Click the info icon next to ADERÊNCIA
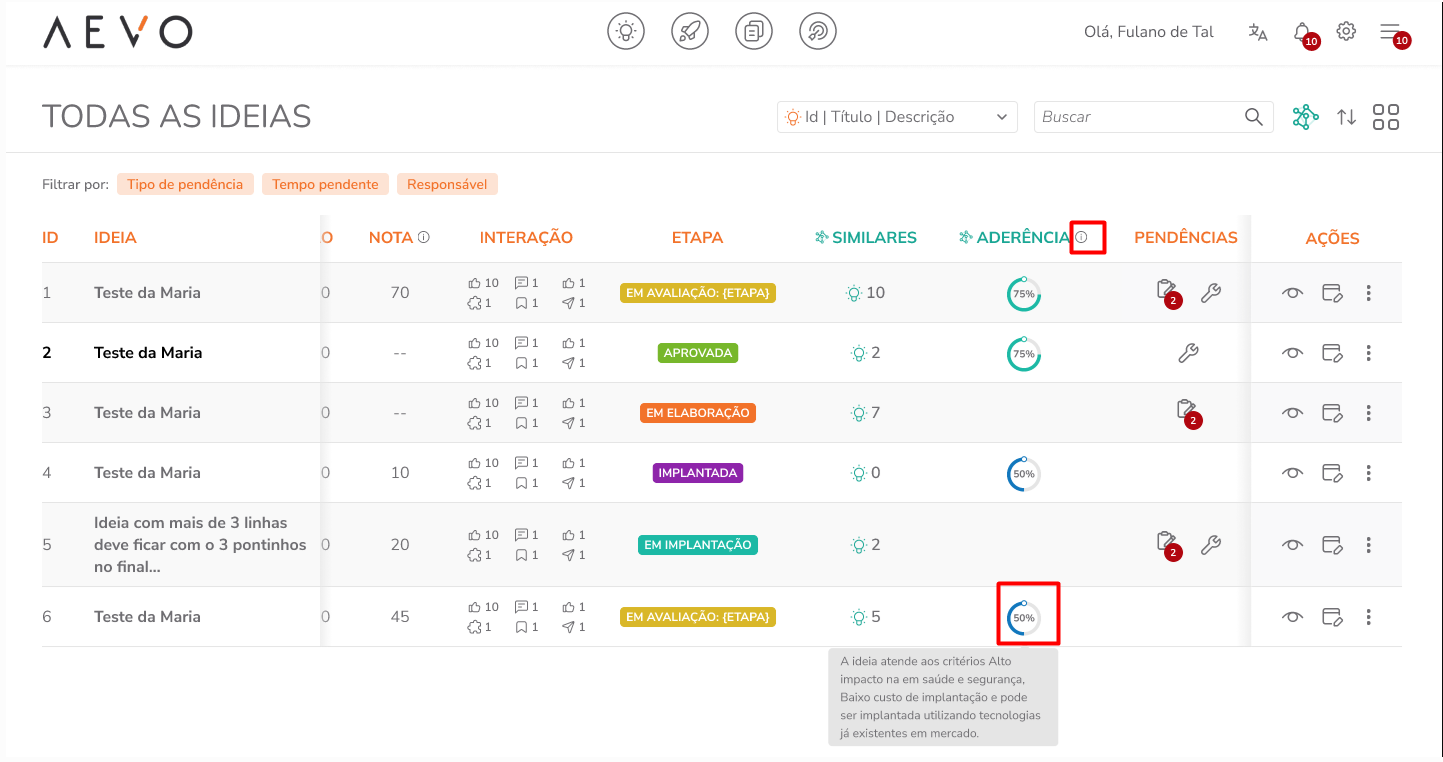 tap(1081, 237)
